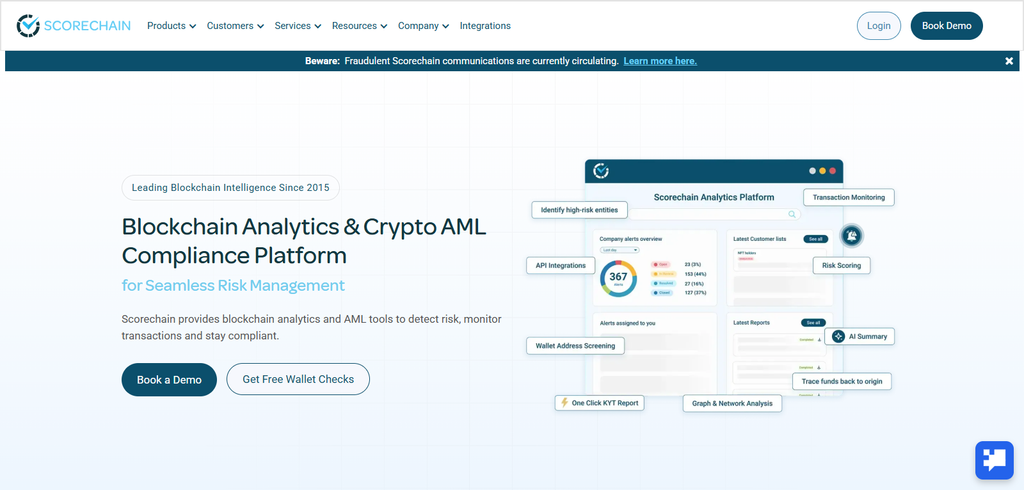Click the Graph & Network Analysis label
This screenshot has width=1024, height=490.
pyautogui.click(x=732, y=403)
